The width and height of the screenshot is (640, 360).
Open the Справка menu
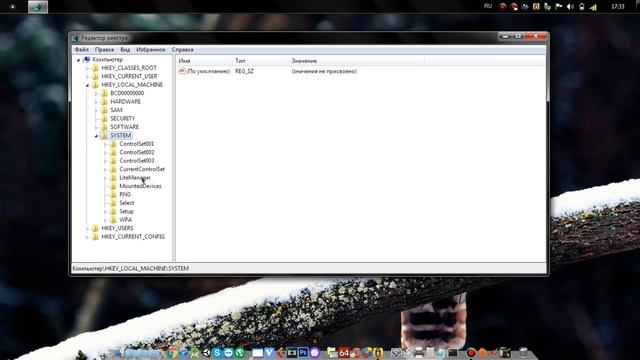(182, 49)
